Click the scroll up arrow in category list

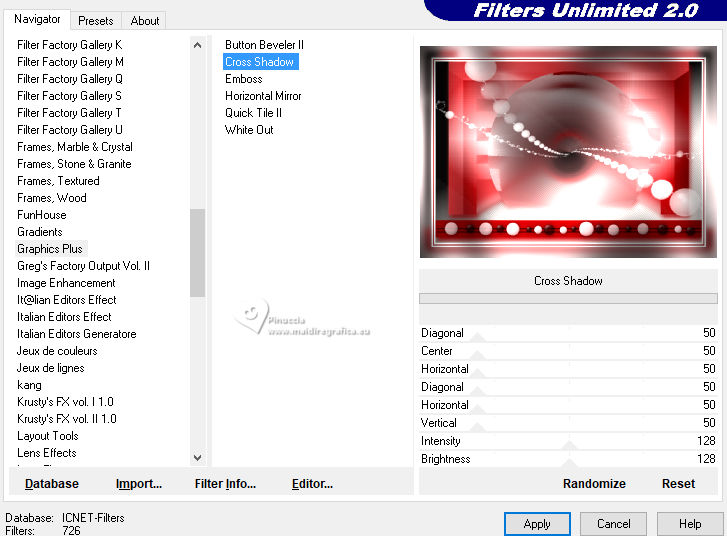(x=198, y=45)
